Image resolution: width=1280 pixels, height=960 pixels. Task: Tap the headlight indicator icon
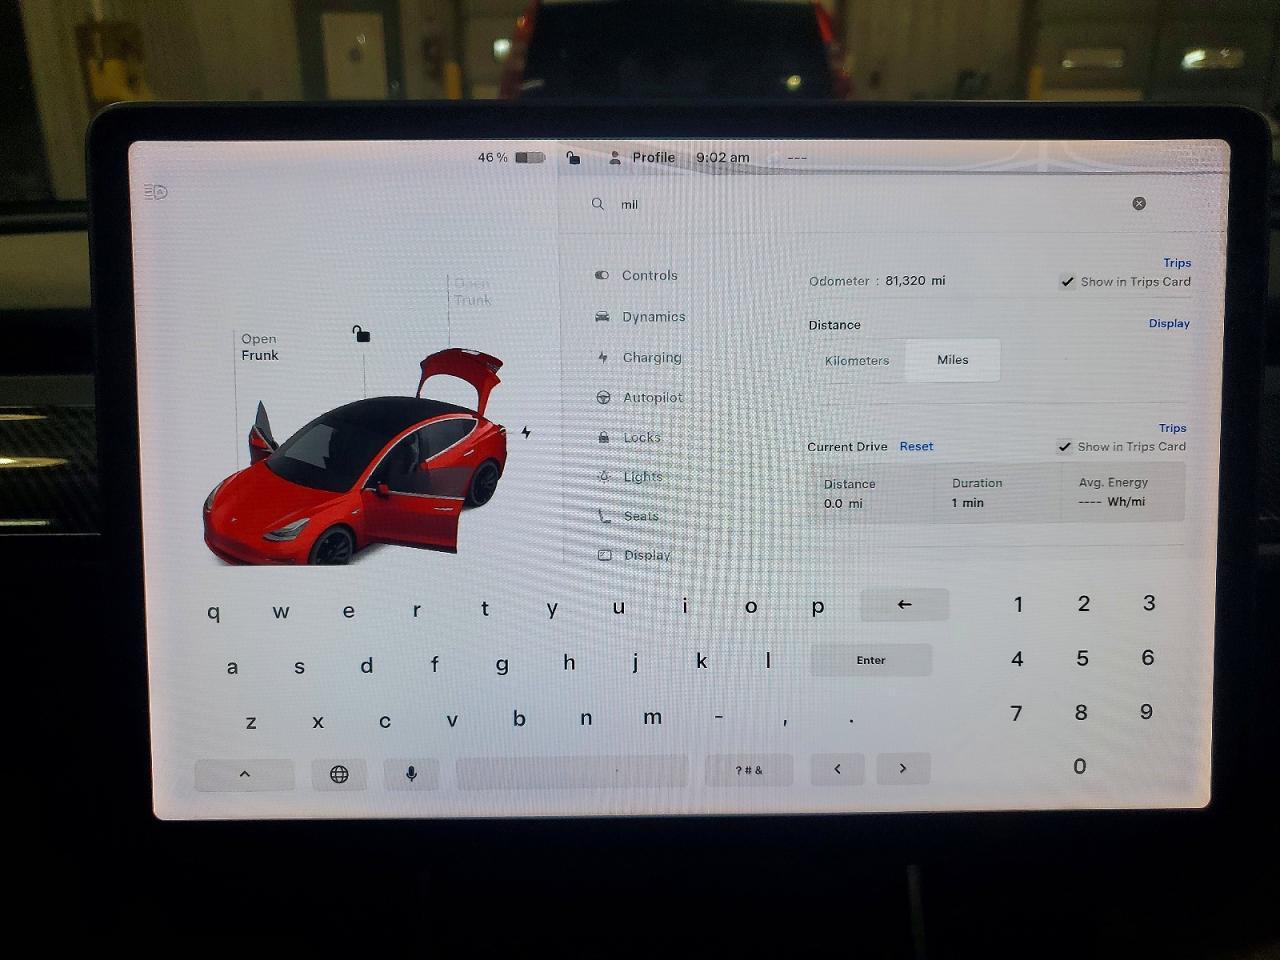click(156, 192)
